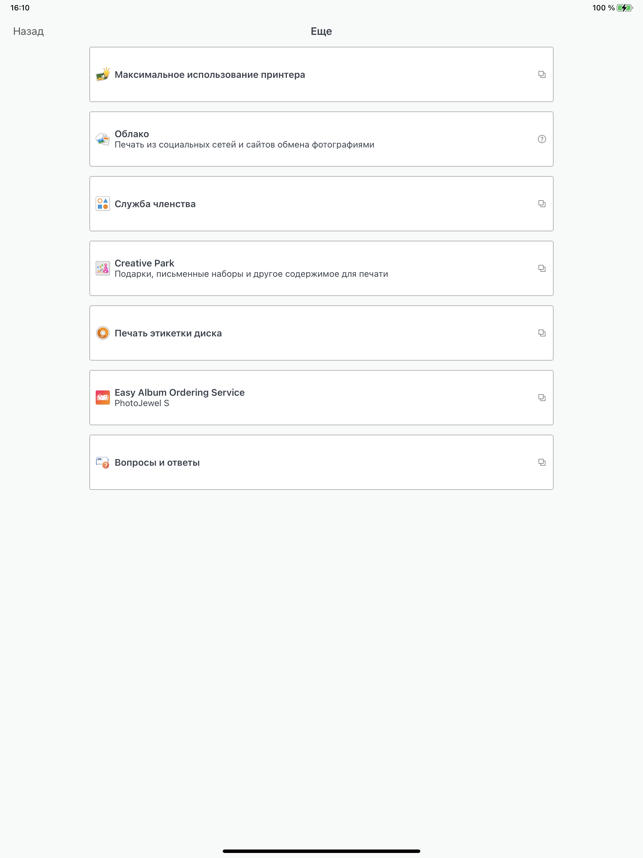Tap the Максимальное использование принтера hand icon
This screenshot has height=858, width=643.
103,74
